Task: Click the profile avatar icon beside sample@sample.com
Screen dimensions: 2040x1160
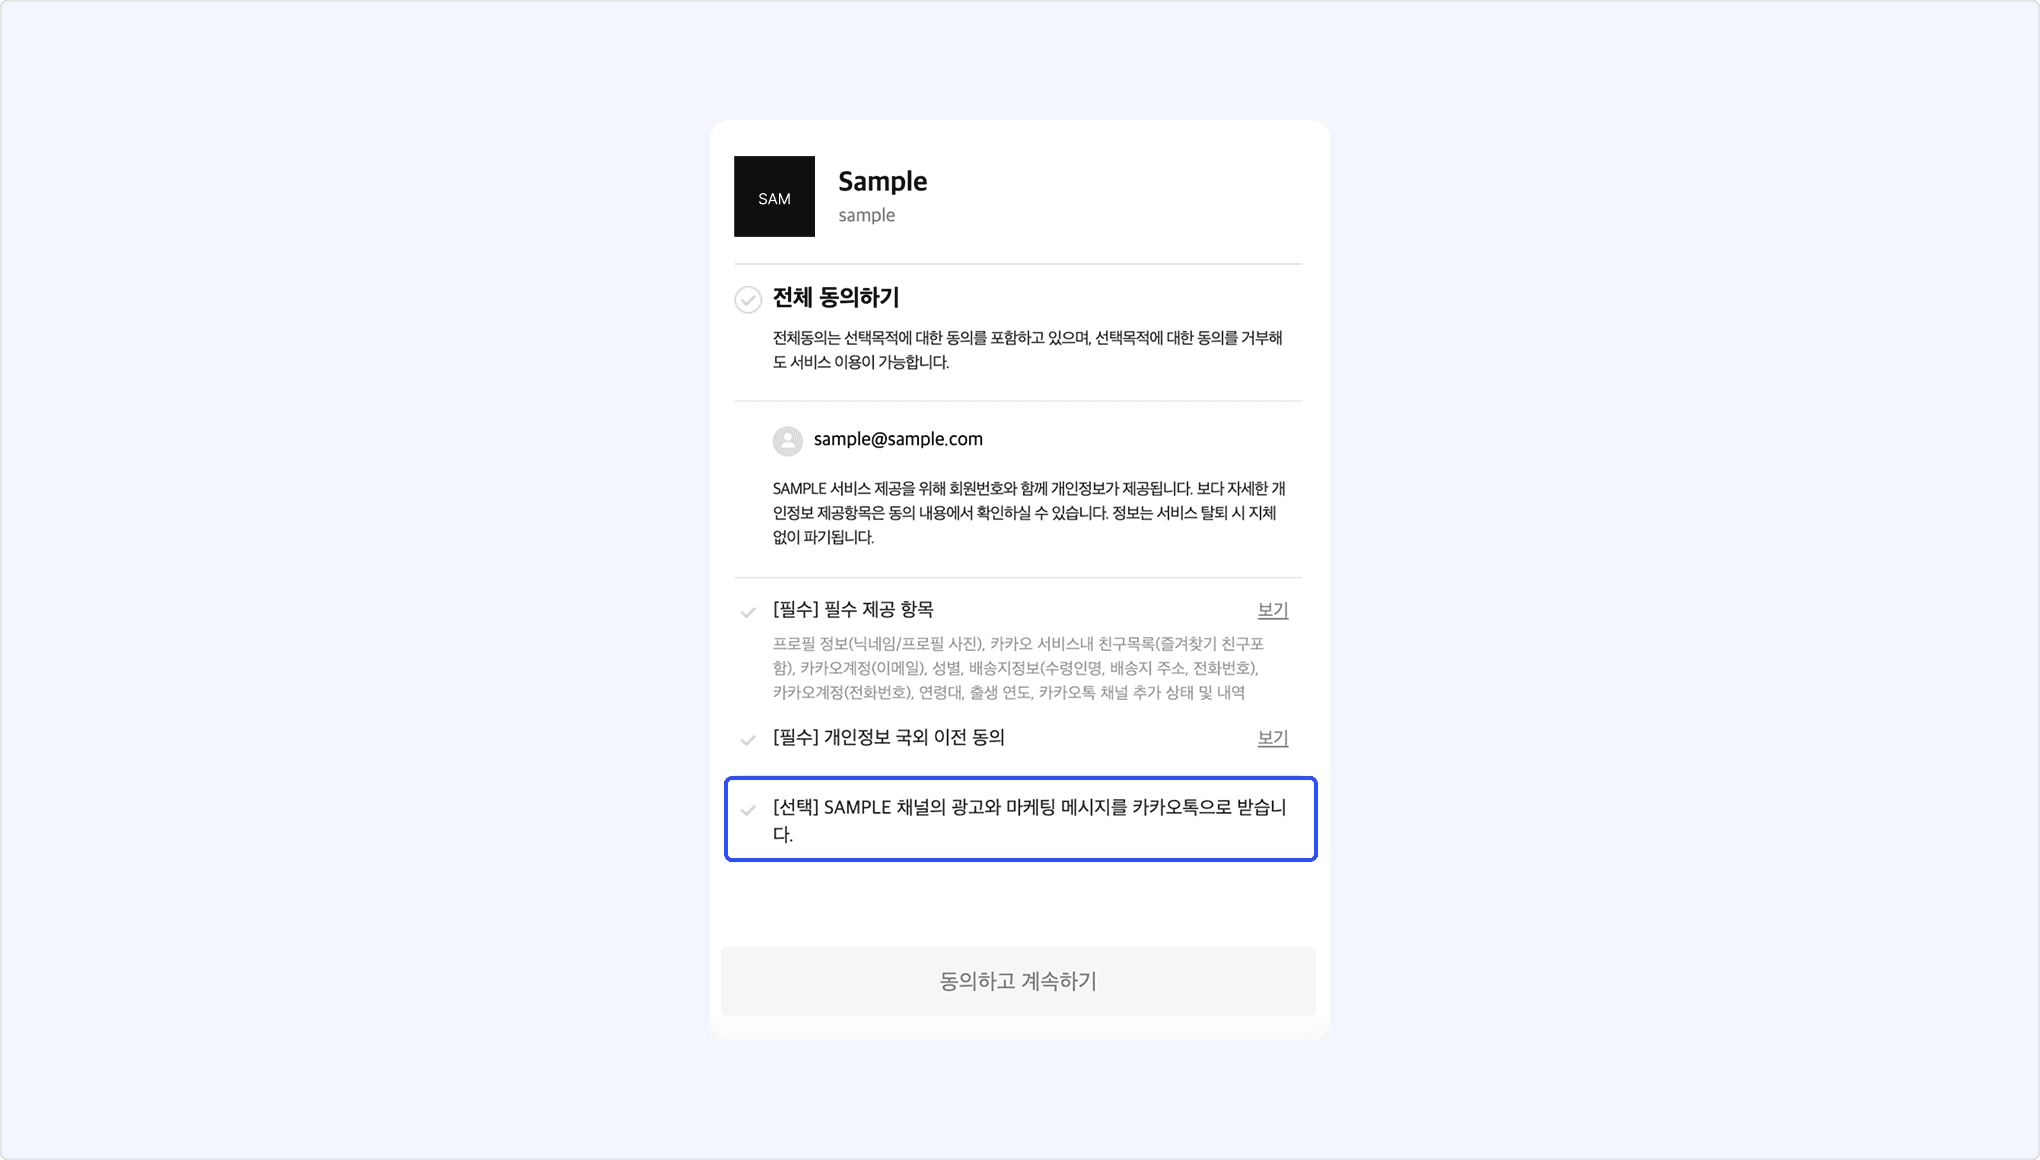Action: [788, 441]
